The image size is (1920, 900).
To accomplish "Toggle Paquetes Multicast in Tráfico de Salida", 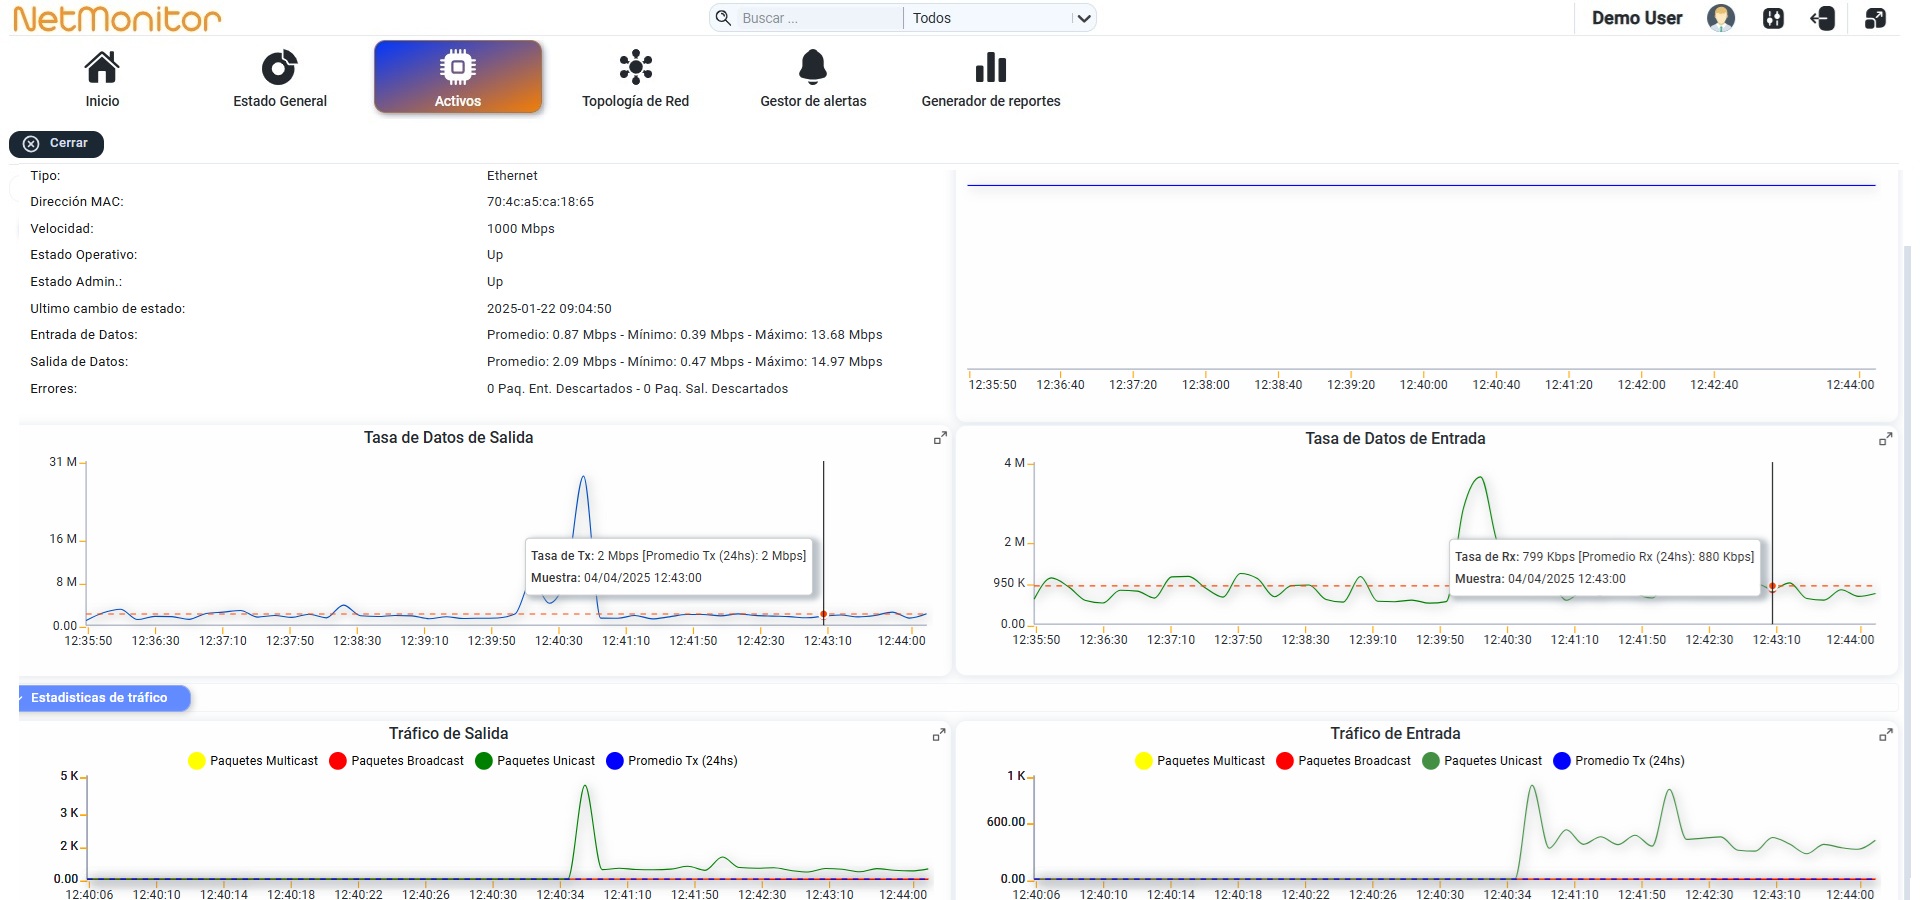I will [253, 761].
